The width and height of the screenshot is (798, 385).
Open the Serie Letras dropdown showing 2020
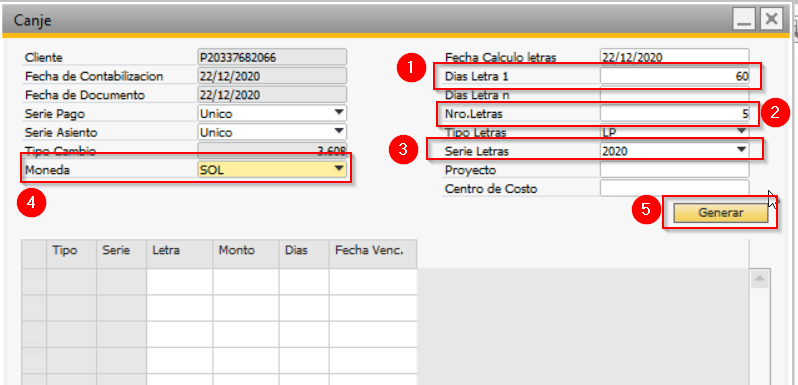pos(674,151)
